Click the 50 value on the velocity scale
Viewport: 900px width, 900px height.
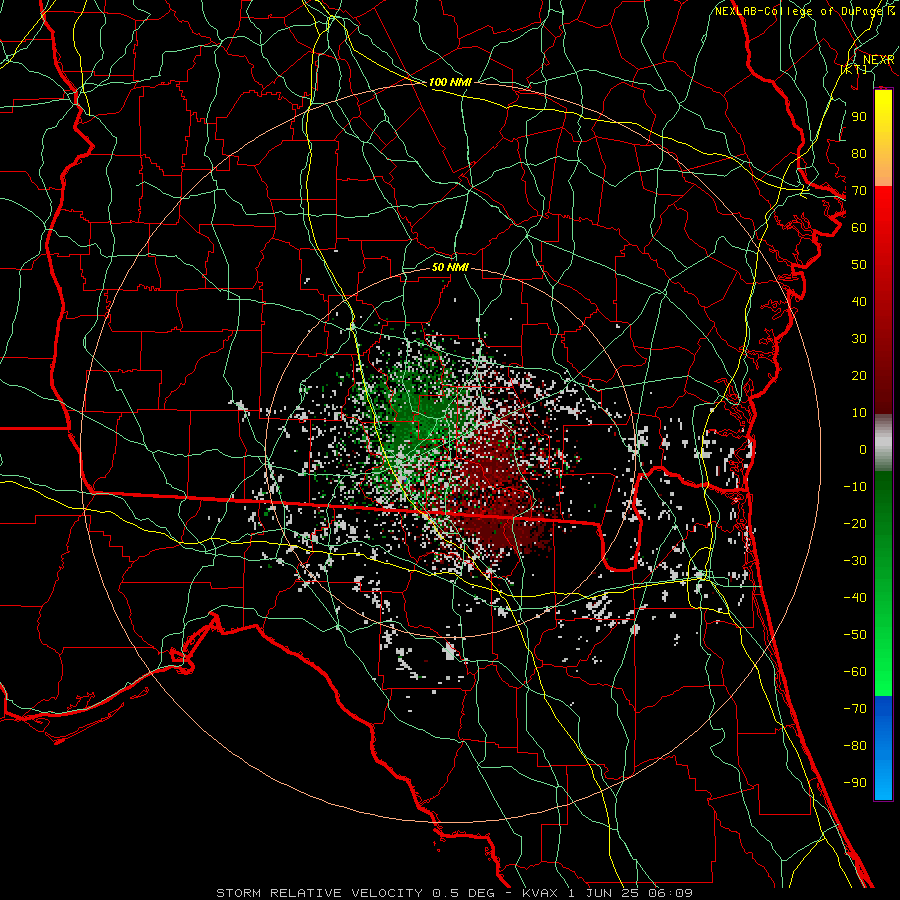coord(859,265)
